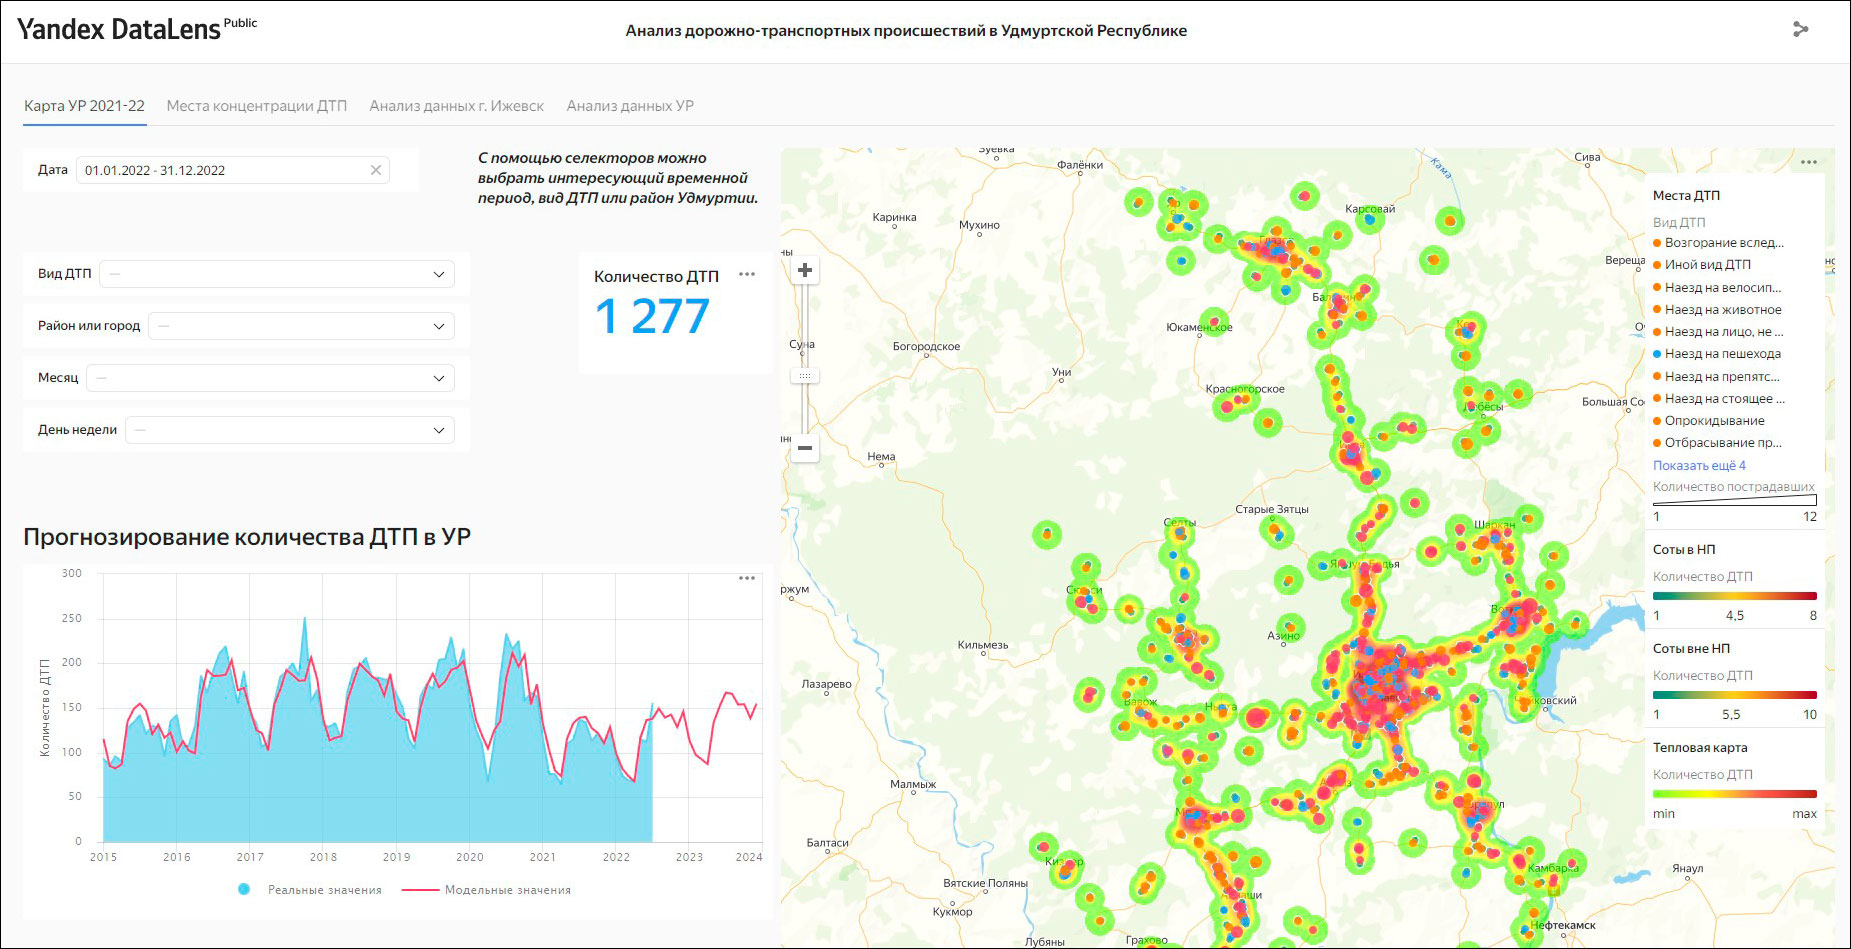
Task: Click the Показать ещё 4 link
Action: pos(1699,466)
